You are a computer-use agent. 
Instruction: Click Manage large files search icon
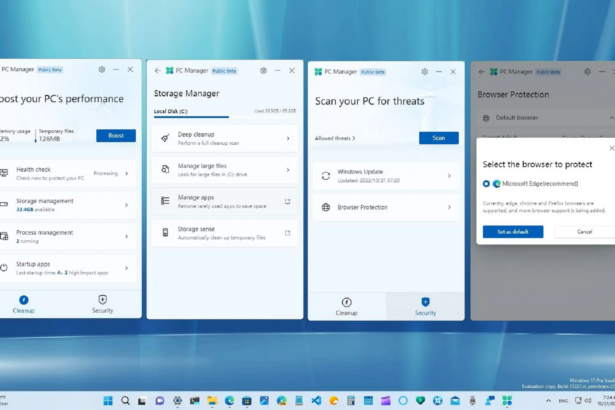click(x=165, y=169)
